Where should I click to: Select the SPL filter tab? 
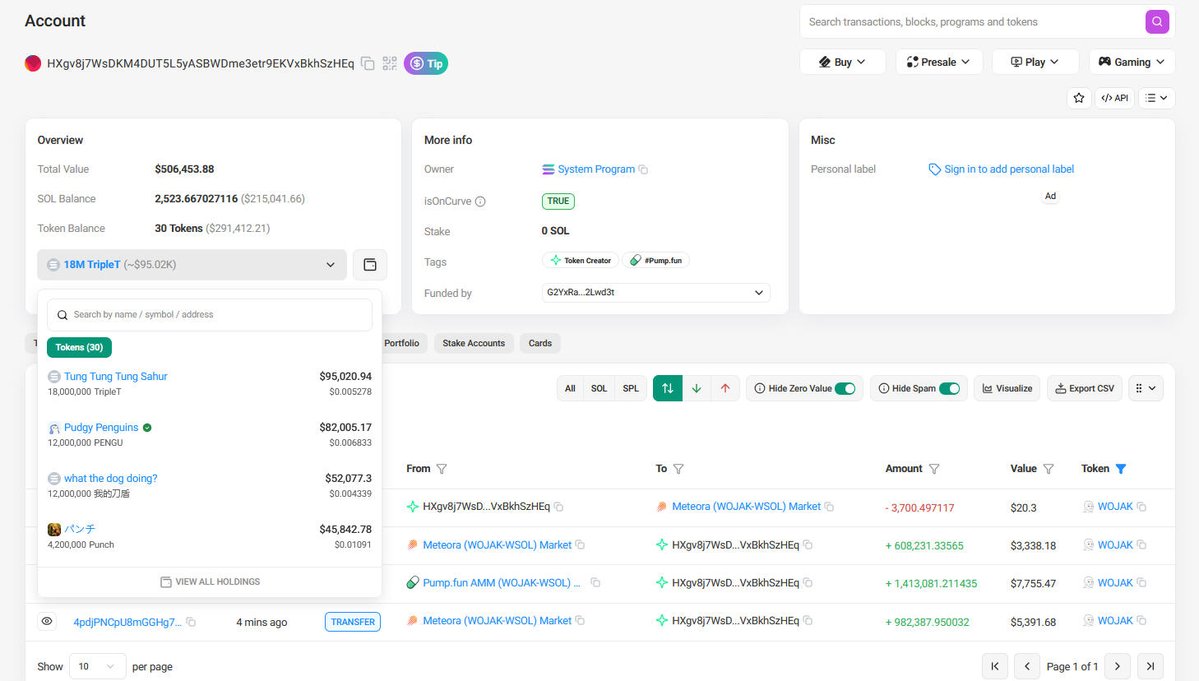[631, 388]
